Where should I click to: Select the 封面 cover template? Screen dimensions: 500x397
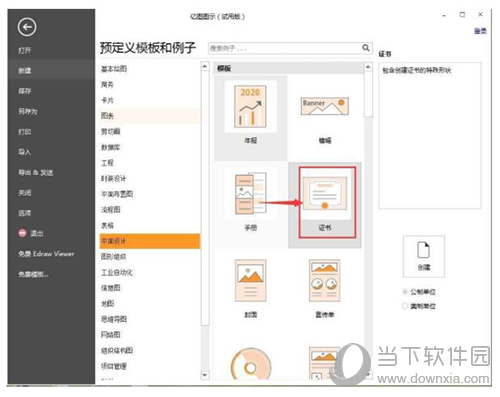coord(250,288)
